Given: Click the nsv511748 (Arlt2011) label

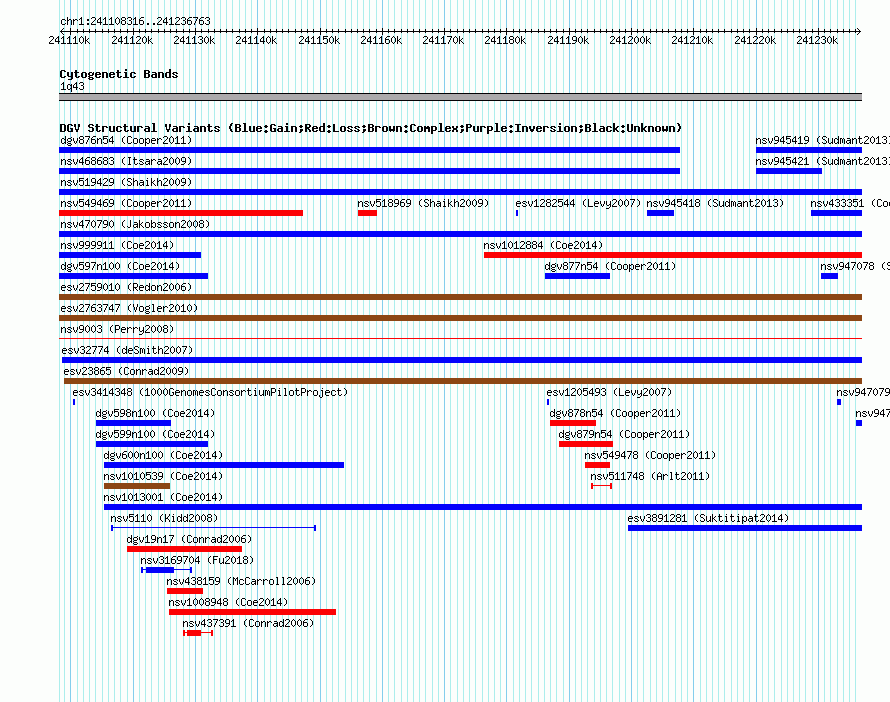Looking at the screenshot, I should [x=650, y=476].
